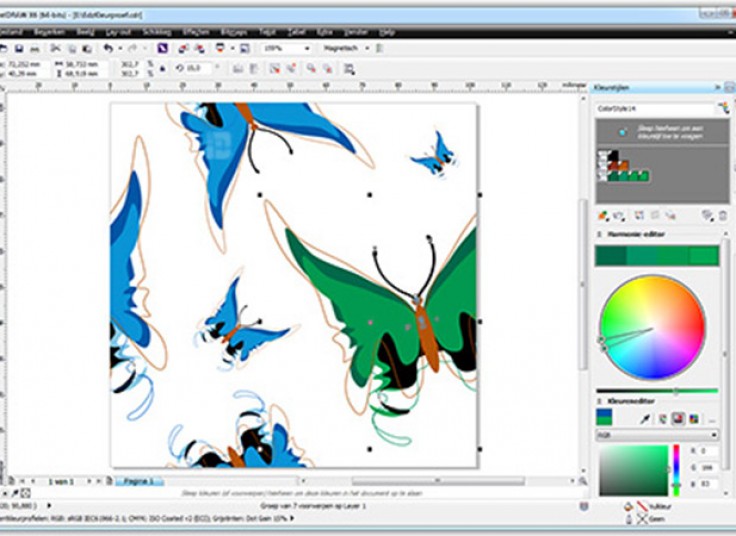Open the Bitmaps menu
736x536 pixels.
tap(234, 32)
